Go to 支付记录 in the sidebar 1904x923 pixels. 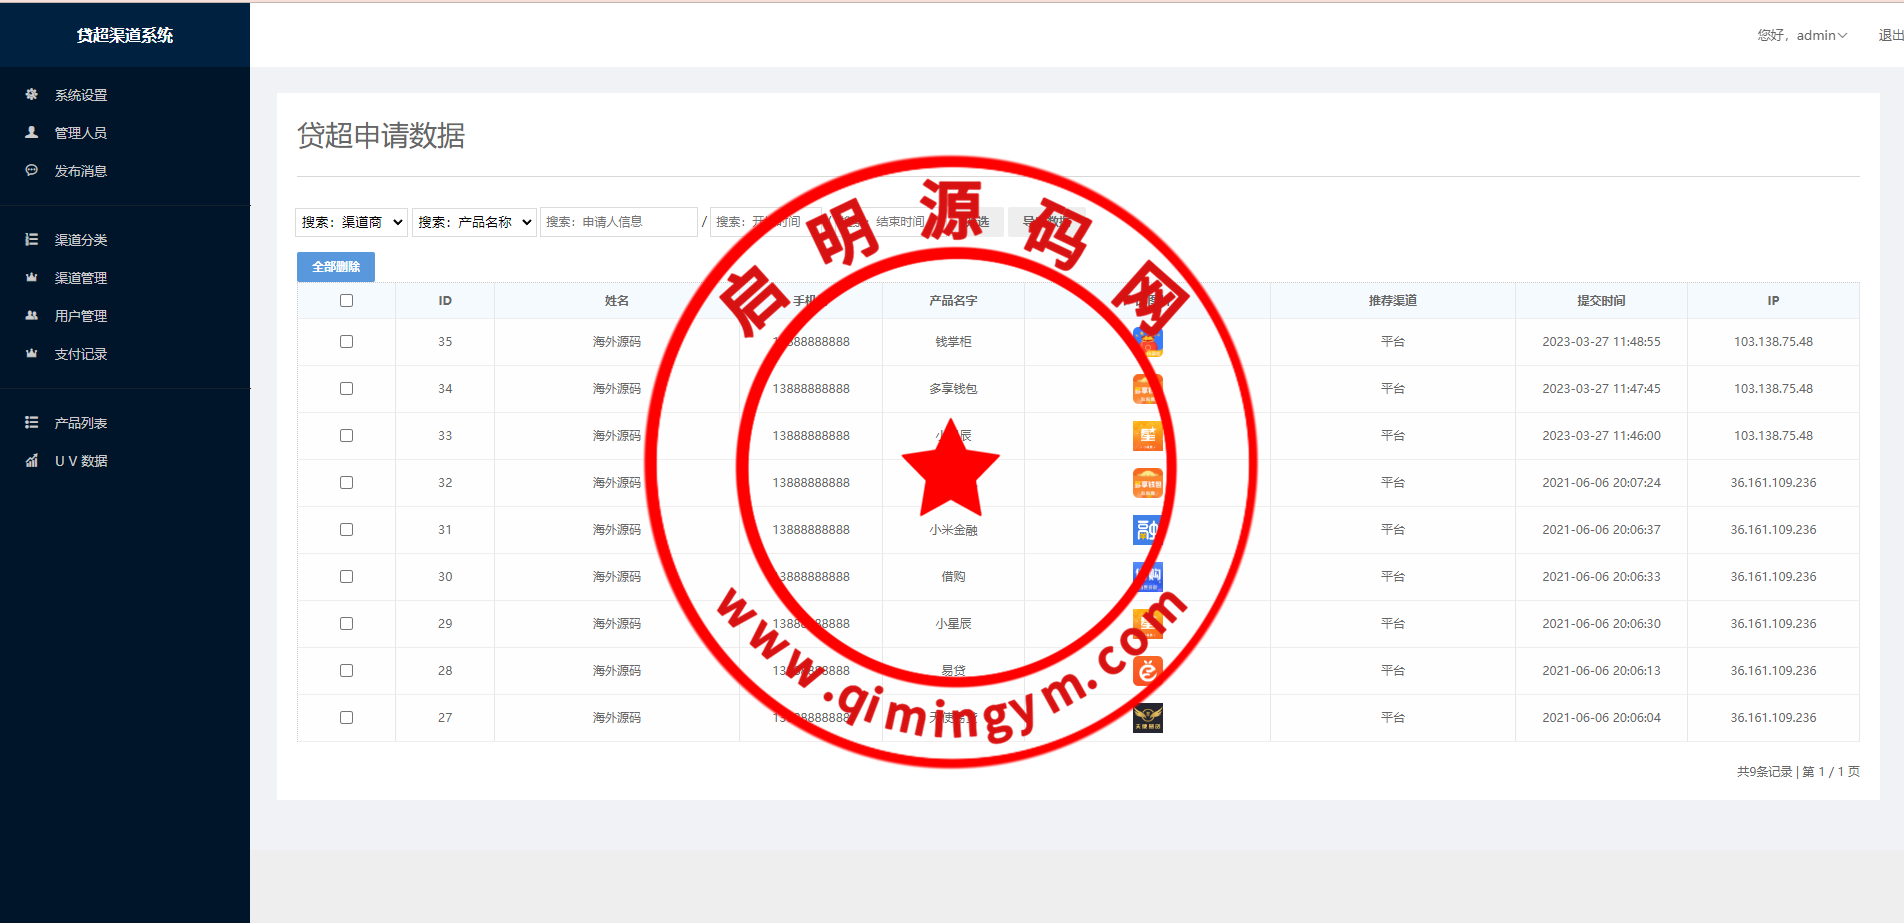click(81, 354)
